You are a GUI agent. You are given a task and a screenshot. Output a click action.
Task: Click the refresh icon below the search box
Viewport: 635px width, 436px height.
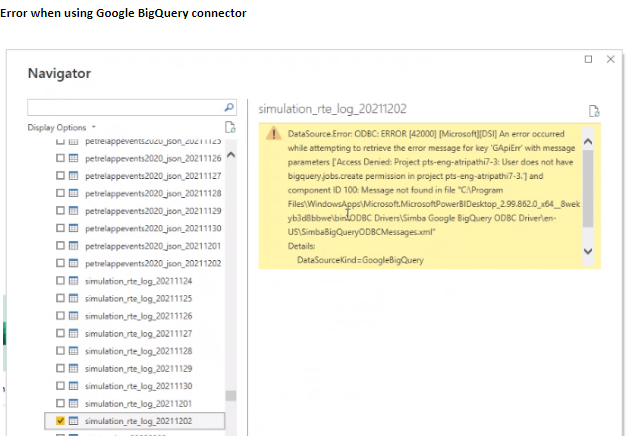(x=230, y=127)
